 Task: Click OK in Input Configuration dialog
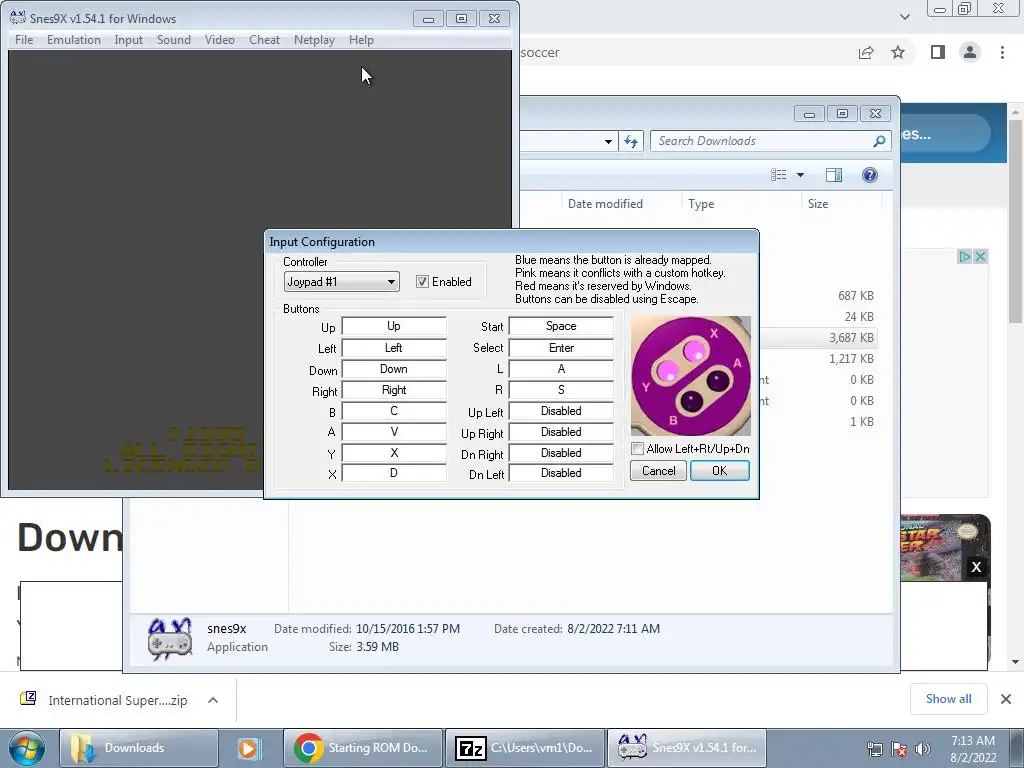[x=720, y=471]
